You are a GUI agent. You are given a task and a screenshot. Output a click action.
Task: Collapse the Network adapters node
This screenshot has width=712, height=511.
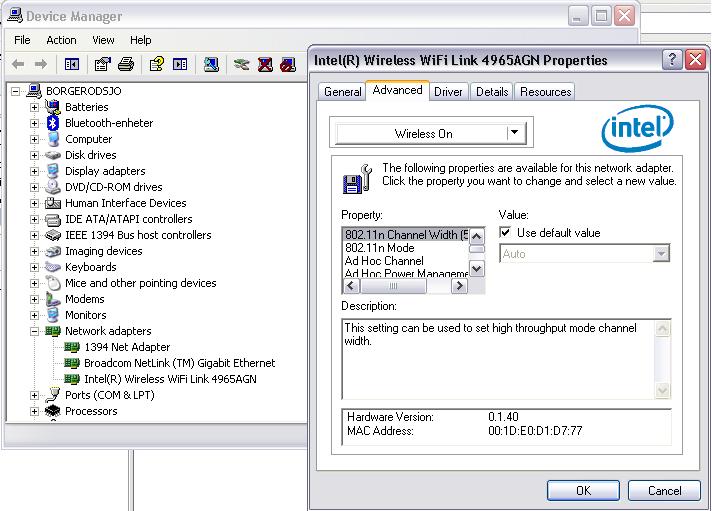(34, 331)
